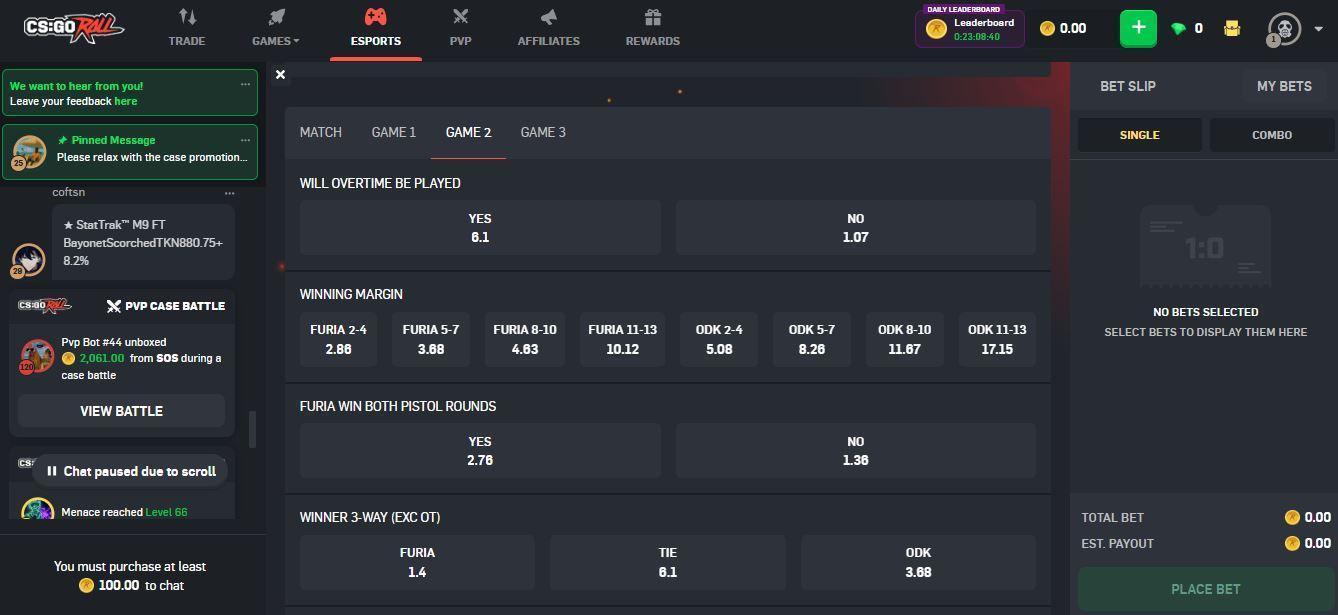This screenshot has height=615, width=1338.
Task: Click the VIEW BATTLE button
Action: (x=121, y=411)
